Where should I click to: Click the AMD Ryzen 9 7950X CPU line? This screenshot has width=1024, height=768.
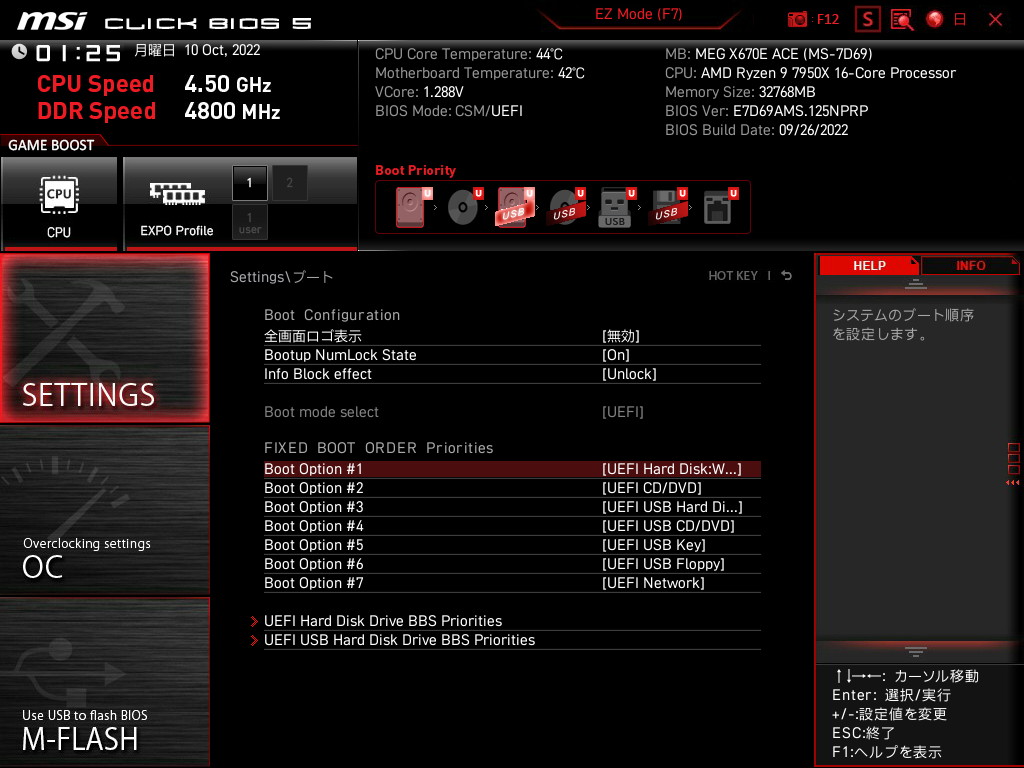point(810,73)
